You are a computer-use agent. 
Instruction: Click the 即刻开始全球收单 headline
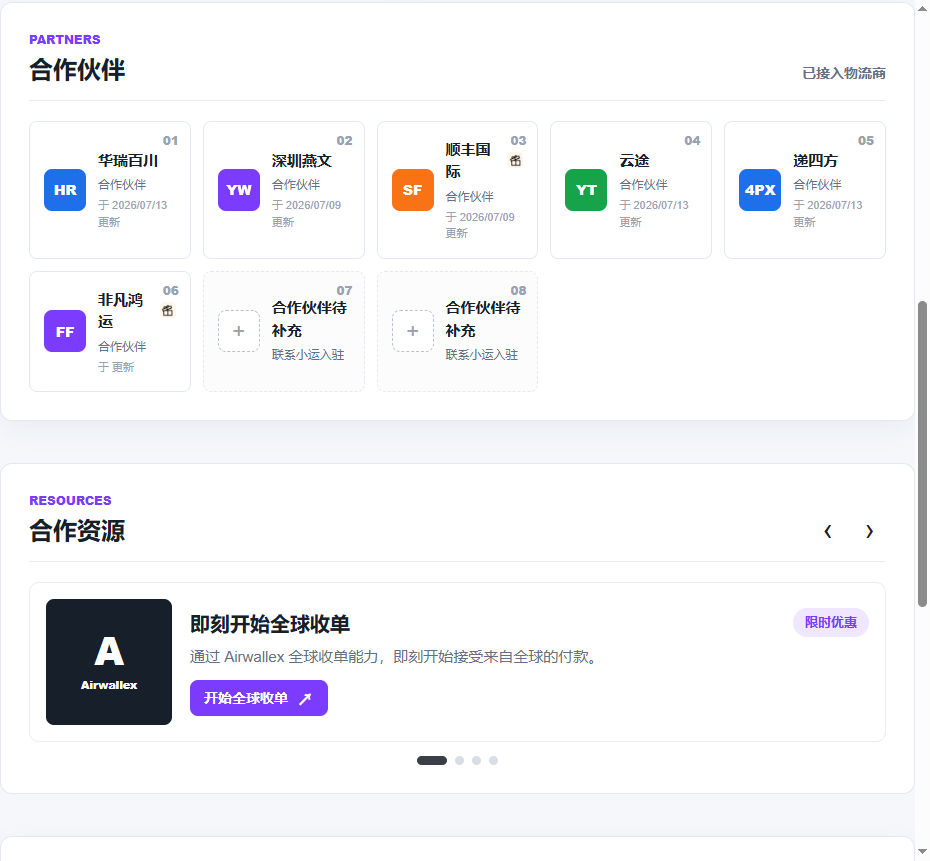(270, 624)
